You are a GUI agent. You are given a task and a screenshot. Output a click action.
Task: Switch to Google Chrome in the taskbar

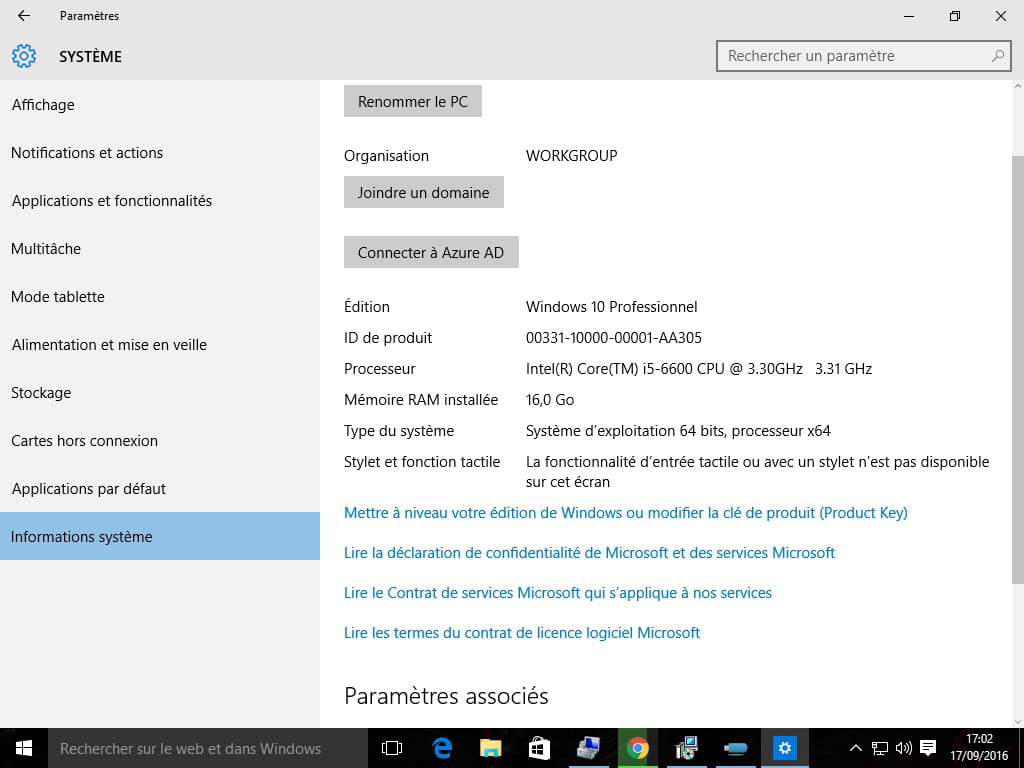(x=637, y=748)
